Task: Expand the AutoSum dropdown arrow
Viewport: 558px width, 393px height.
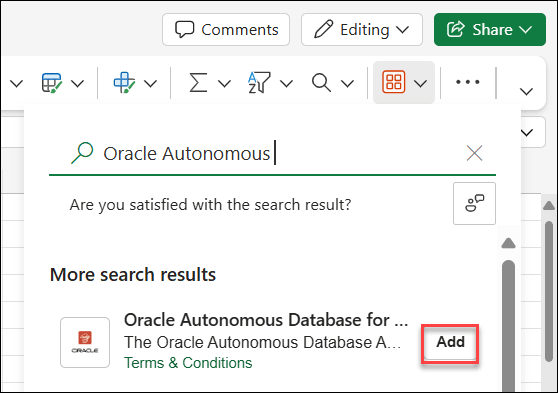Action: tap(225, 84)
